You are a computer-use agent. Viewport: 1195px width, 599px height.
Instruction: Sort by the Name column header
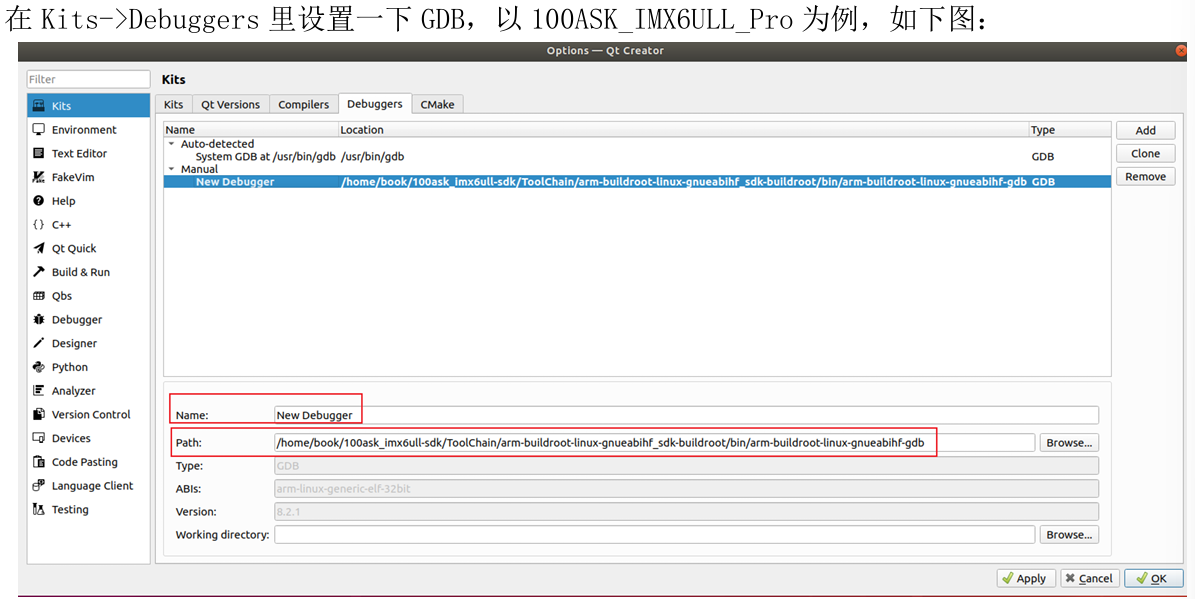(x=251, y=130)
